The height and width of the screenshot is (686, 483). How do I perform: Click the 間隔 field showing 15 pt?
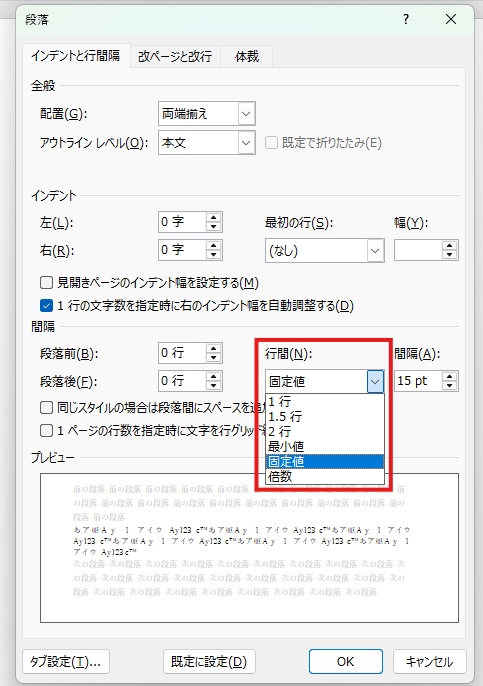[418, 381]
